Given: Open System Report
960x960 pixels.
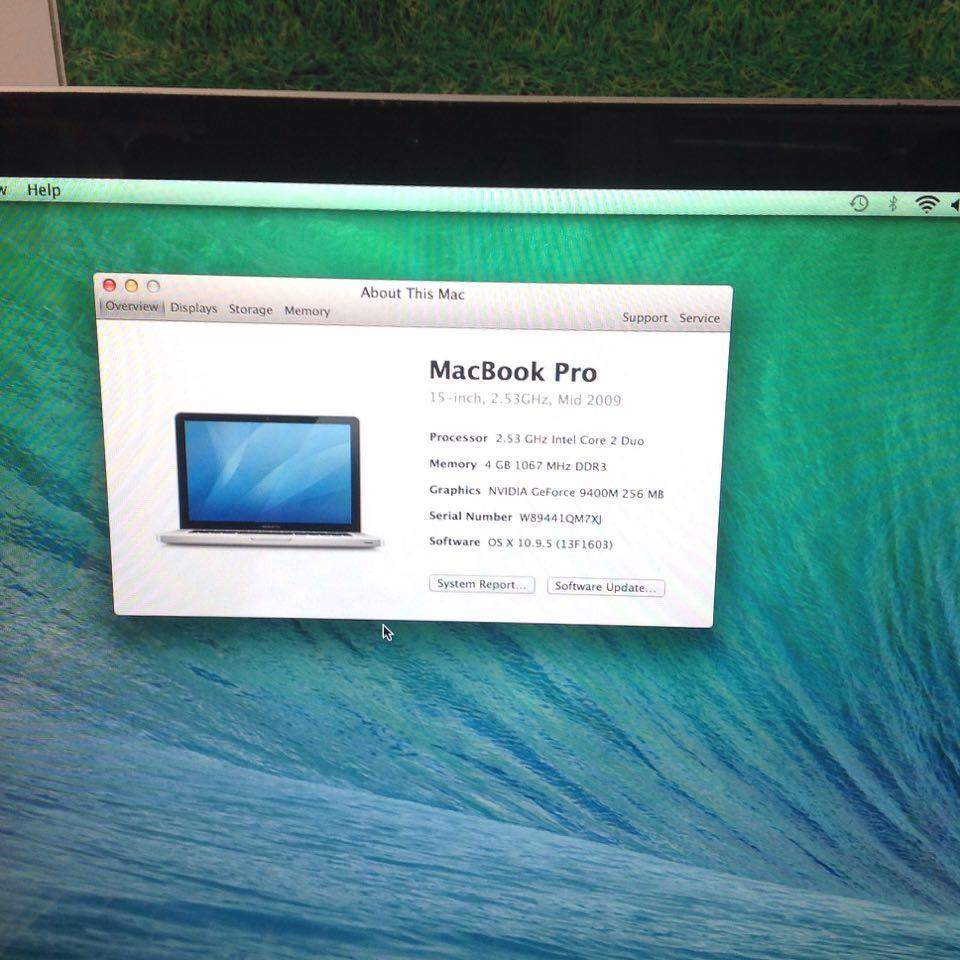Looking at the screenshot, I should point(482,585).
